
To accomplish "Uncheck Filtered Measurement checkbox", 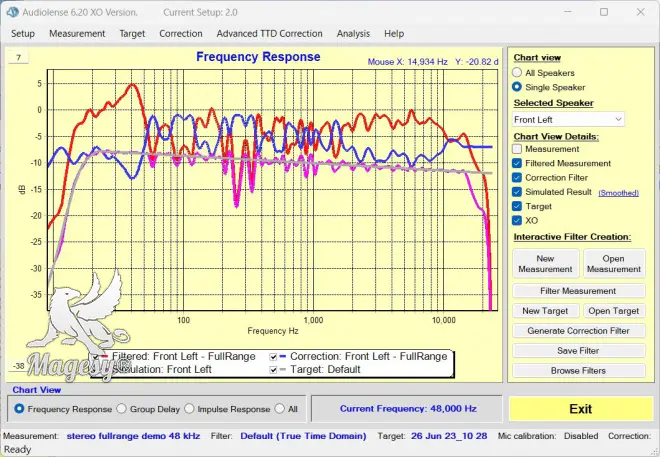I will (517, 163).
